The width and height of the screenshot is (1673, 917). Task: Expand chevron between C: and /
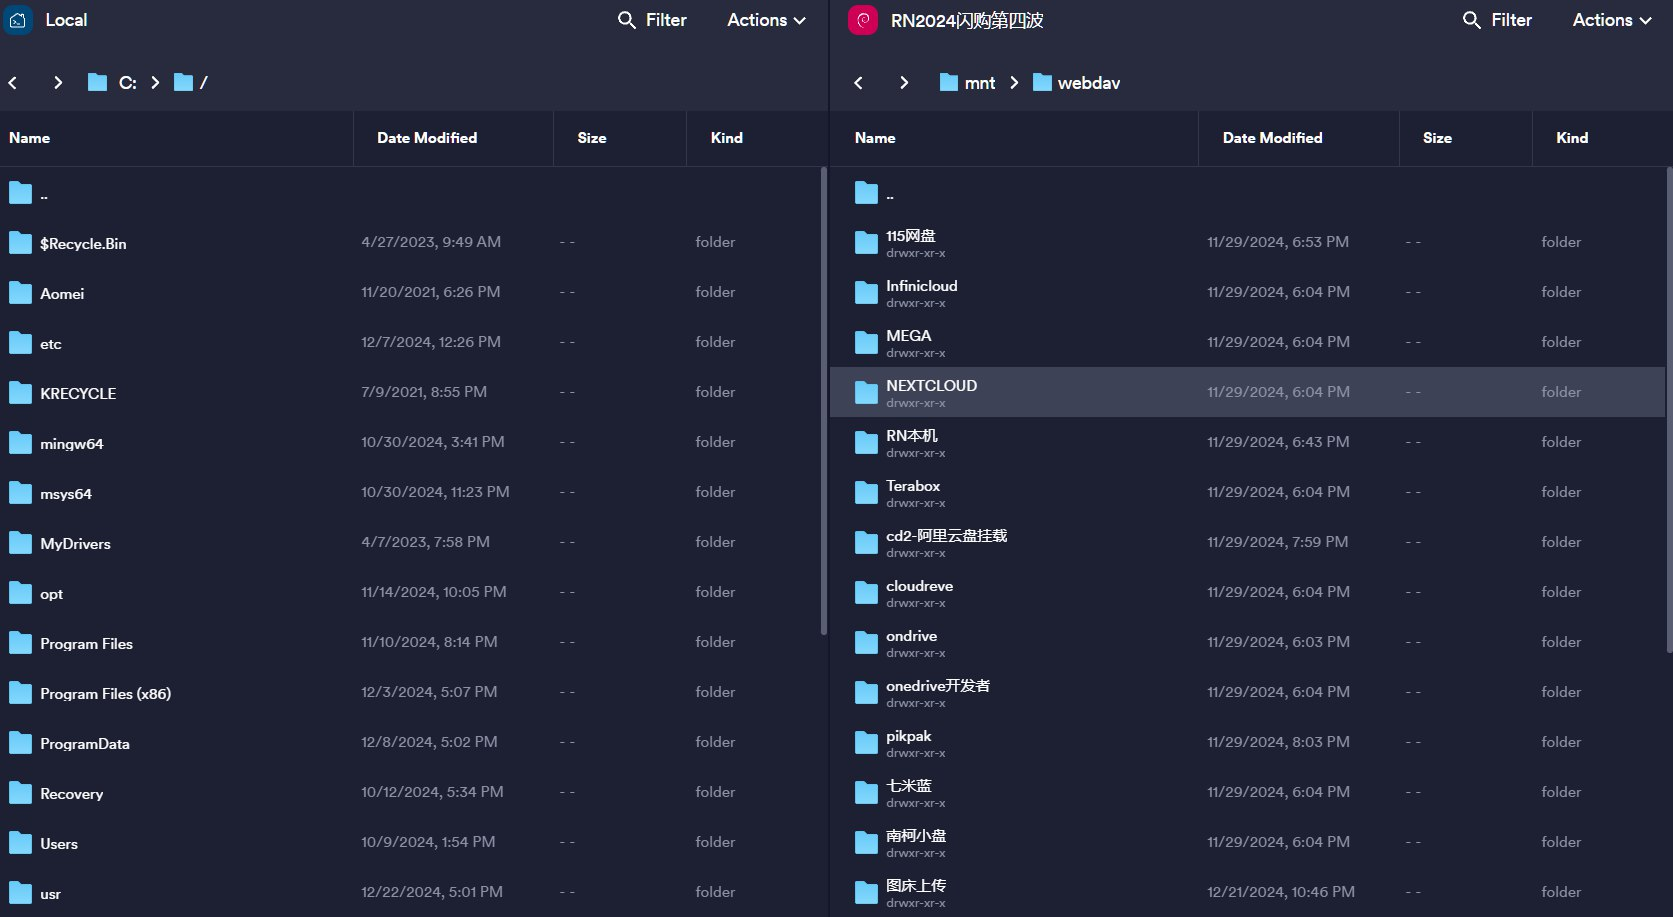tap(155, 83)
